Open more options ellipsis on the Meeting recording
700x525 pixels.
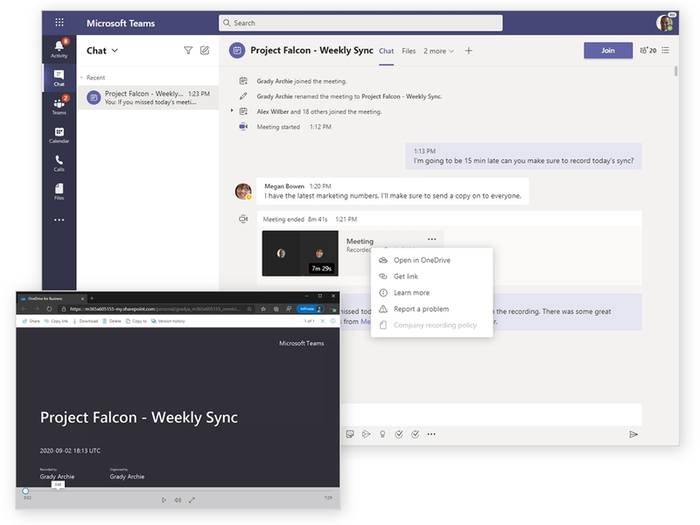(x=432, y=239)
